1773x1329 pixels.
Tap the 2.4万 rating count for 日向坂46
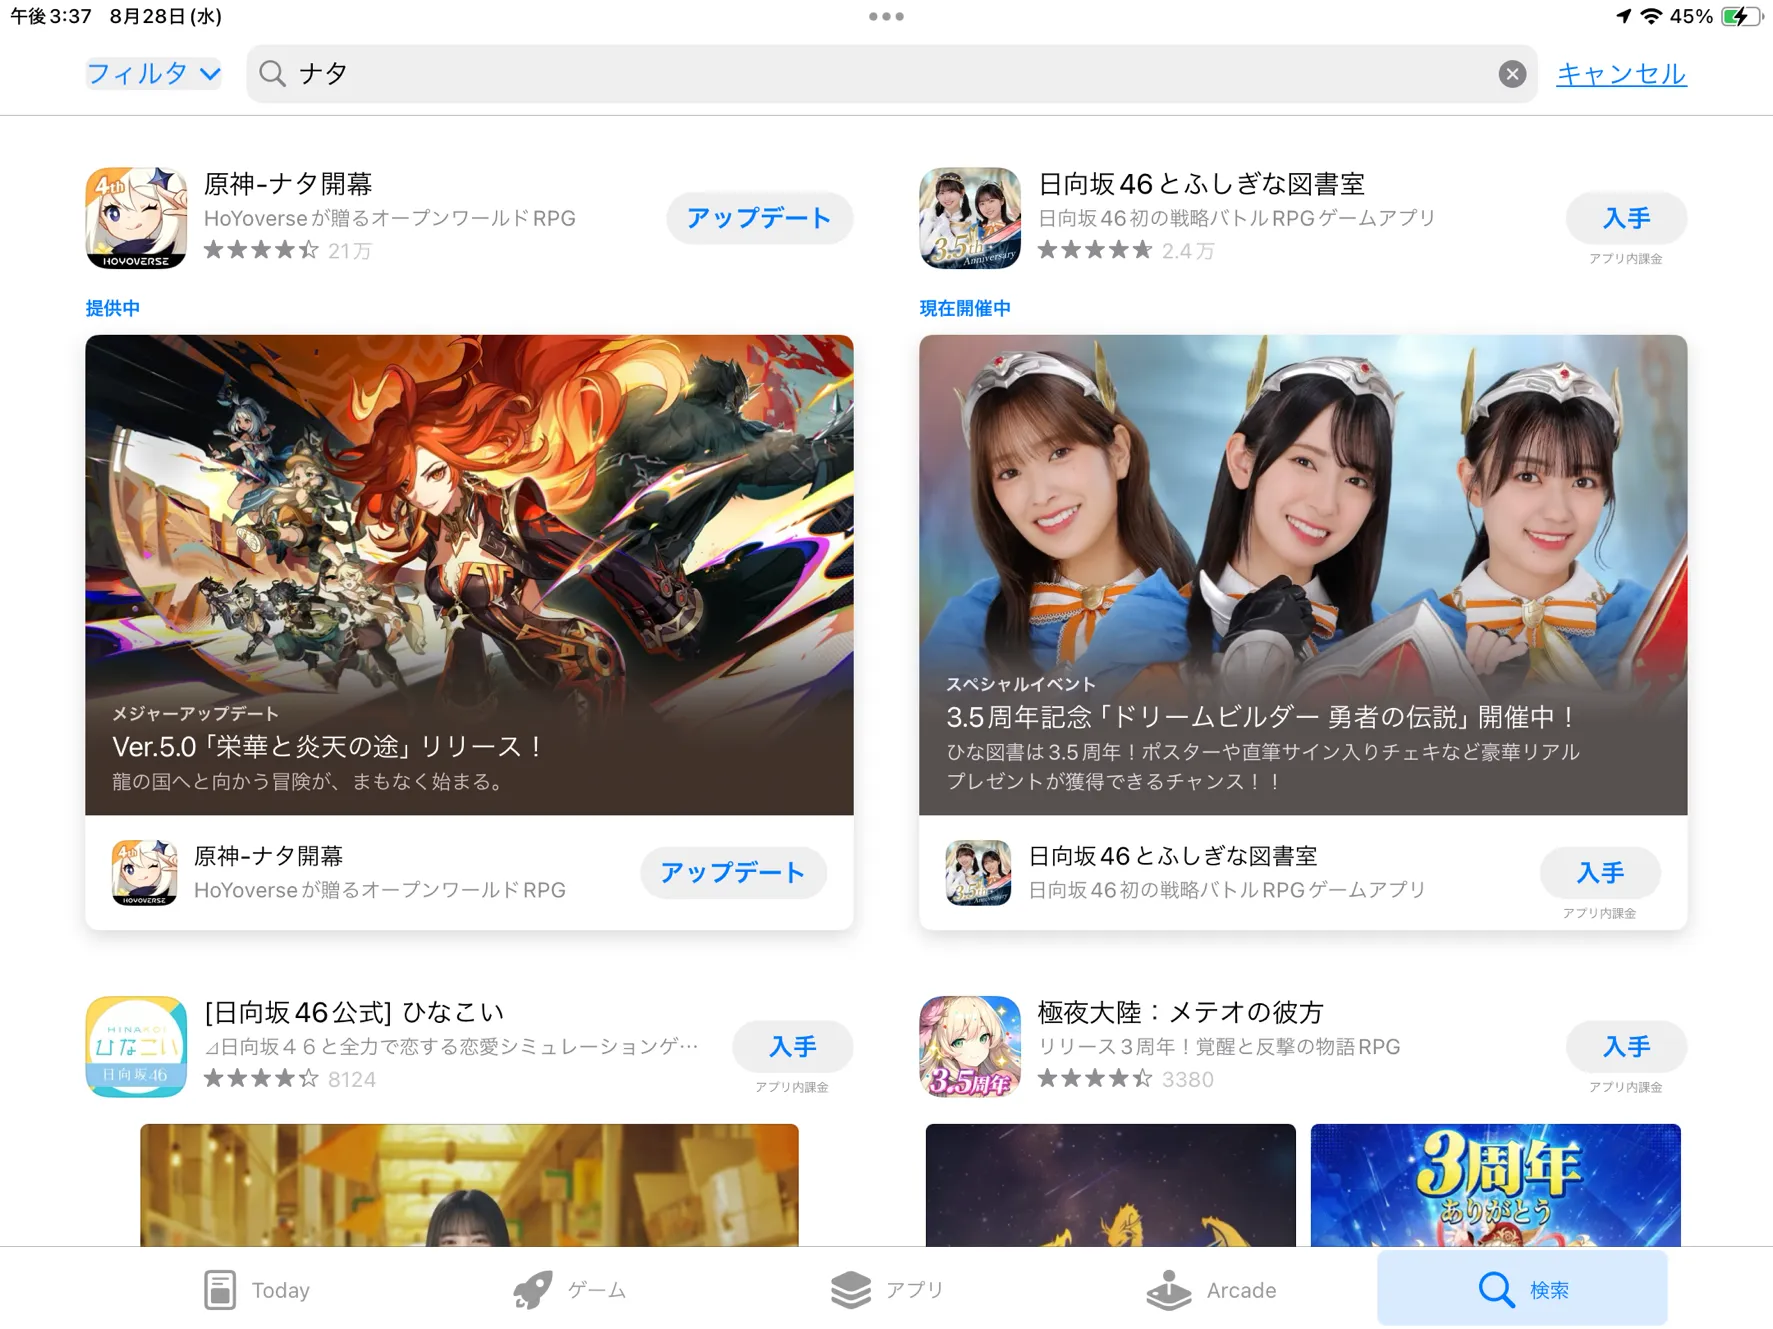click(x=1188, y=250)
